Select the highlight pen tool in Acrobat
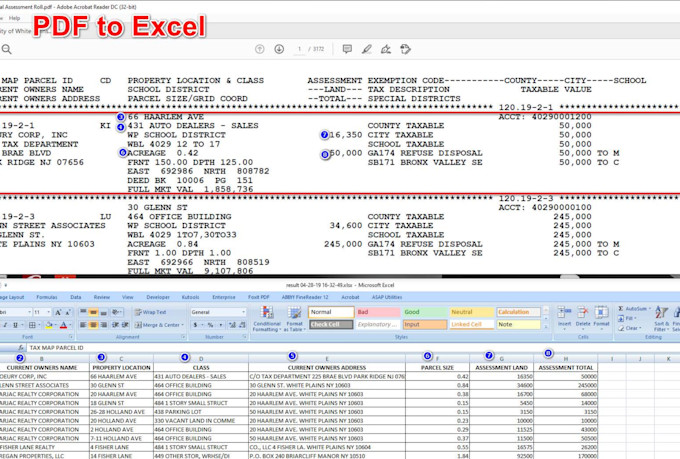 click(367, 49)
